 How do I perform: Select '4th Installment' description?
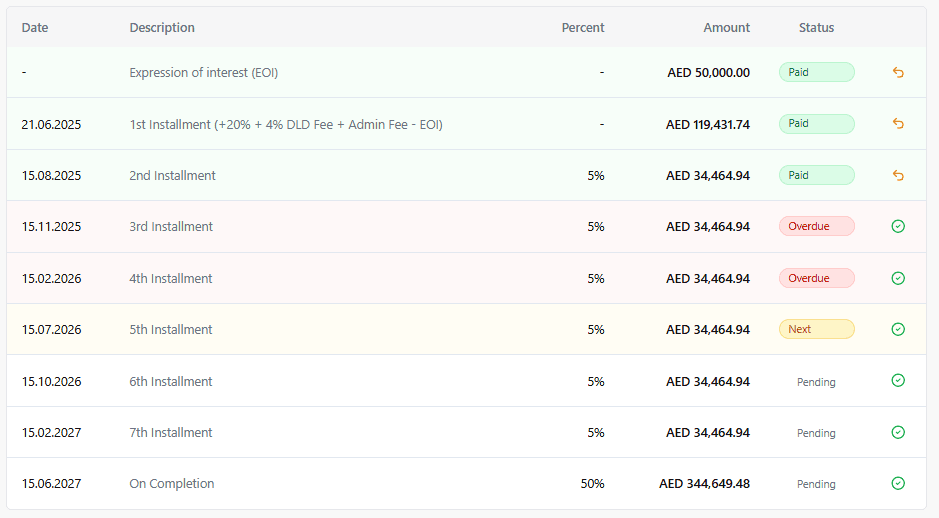click(x=171, y=278)
